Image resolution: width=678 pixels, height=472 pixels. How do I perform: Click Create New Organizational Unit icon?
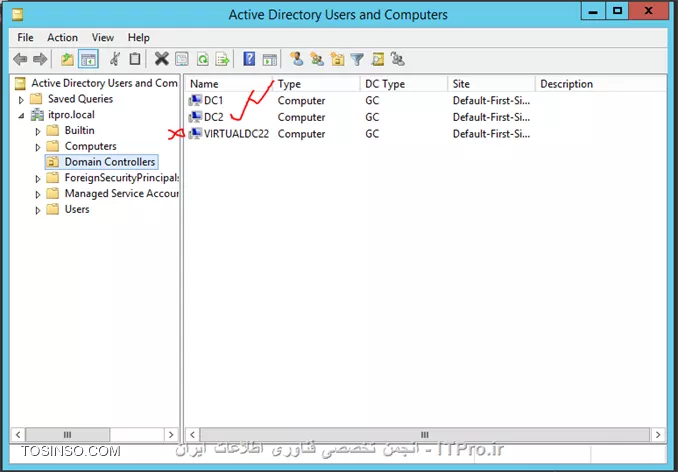pyautogui.click(x=337, y=59)
